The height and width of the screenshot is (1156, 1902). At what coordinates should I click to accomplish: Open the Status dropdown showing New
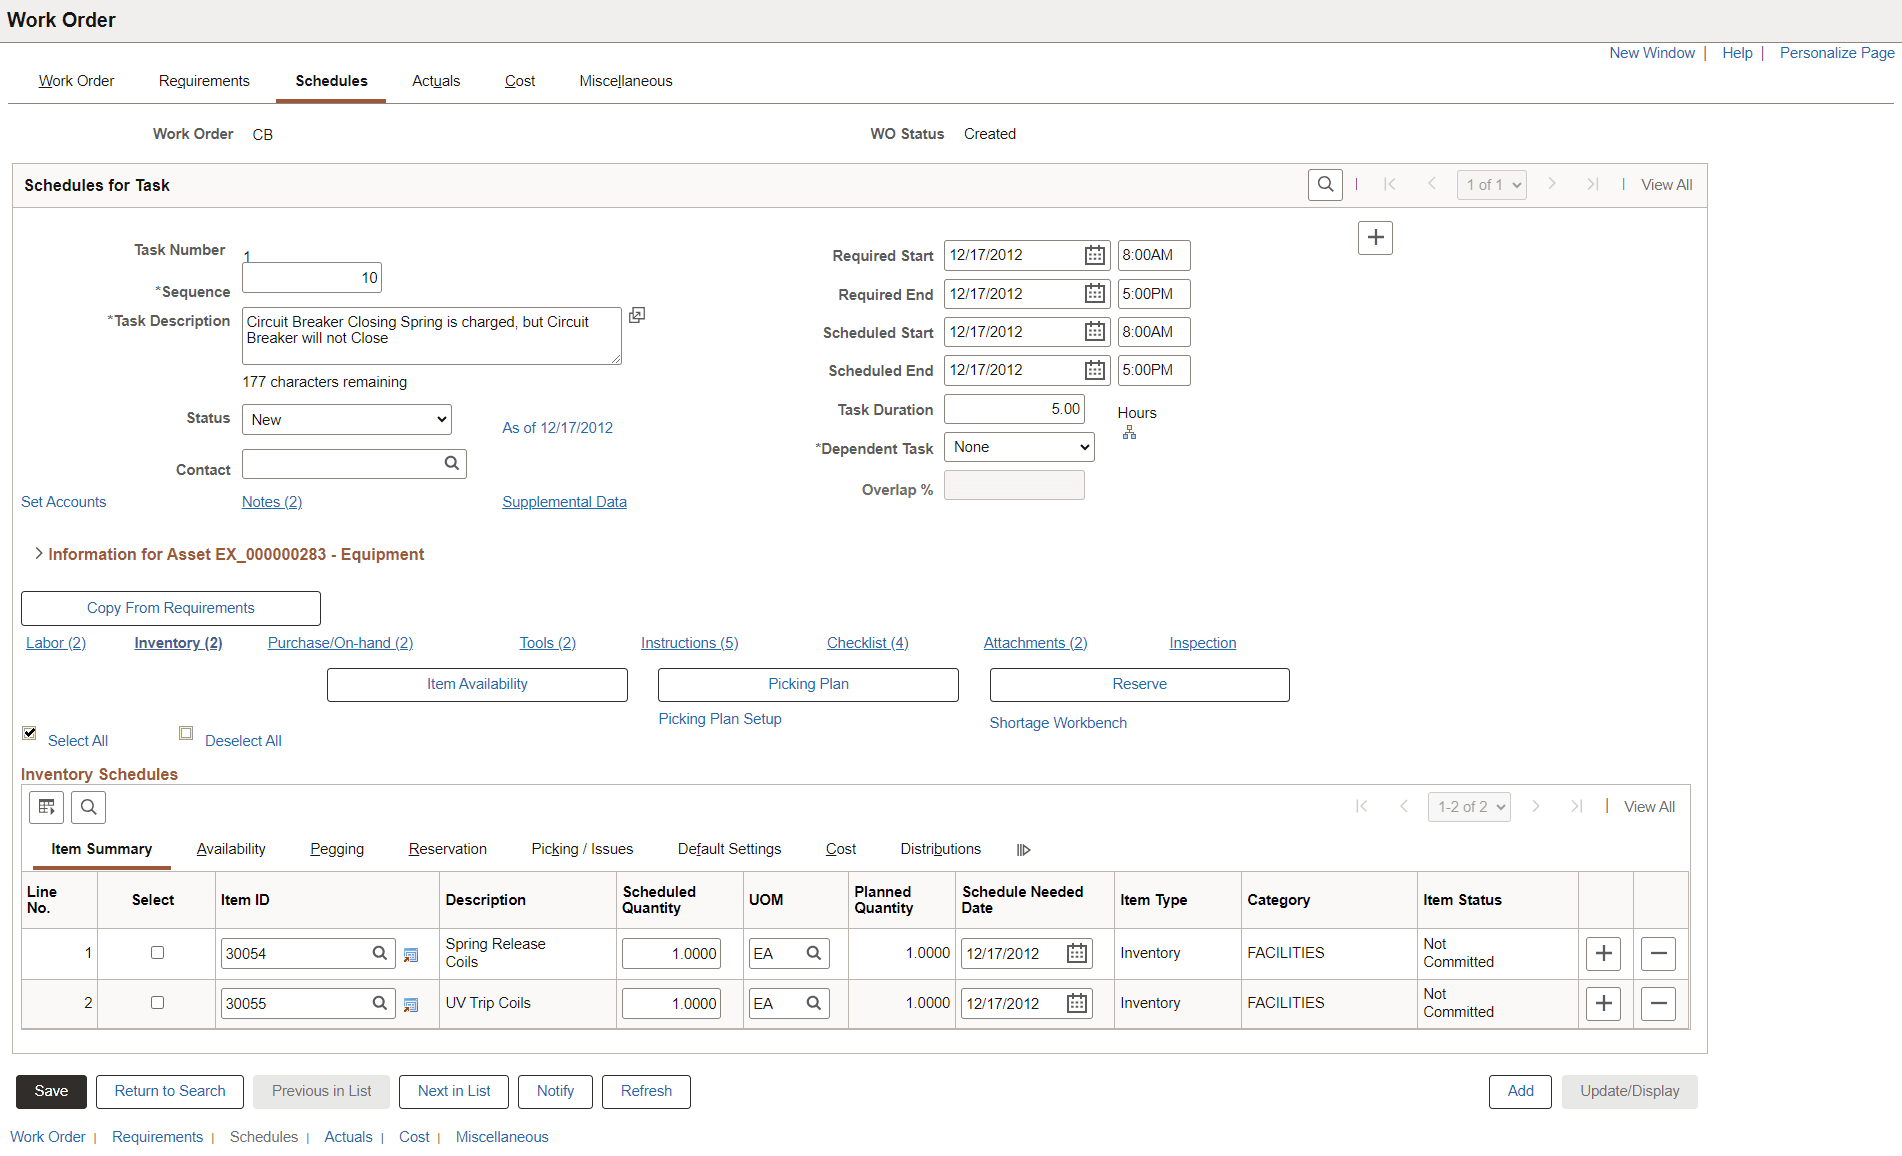[346, 419]
